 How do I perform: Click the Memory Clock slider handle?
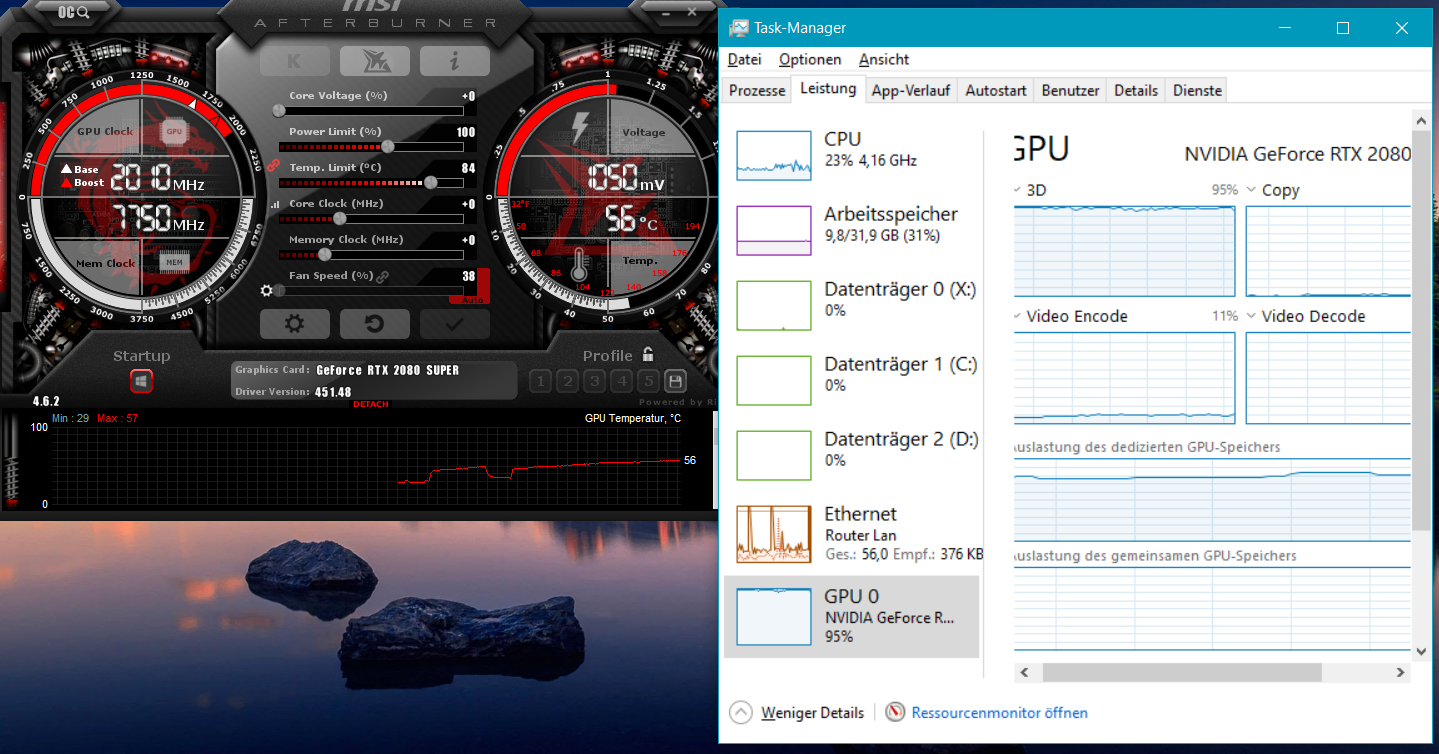click(x=324, y=255)
